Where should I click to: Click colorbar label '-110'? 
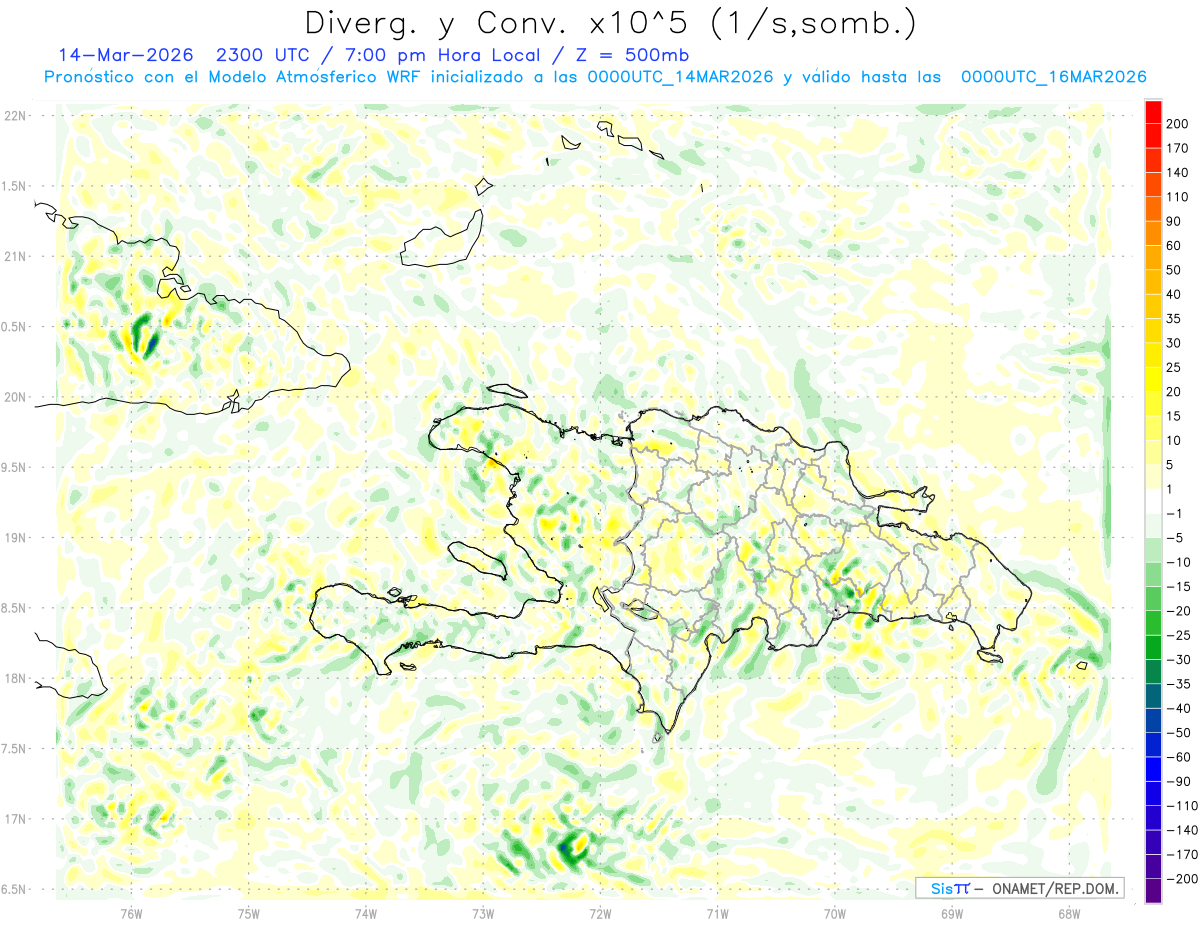point(1181,806)
